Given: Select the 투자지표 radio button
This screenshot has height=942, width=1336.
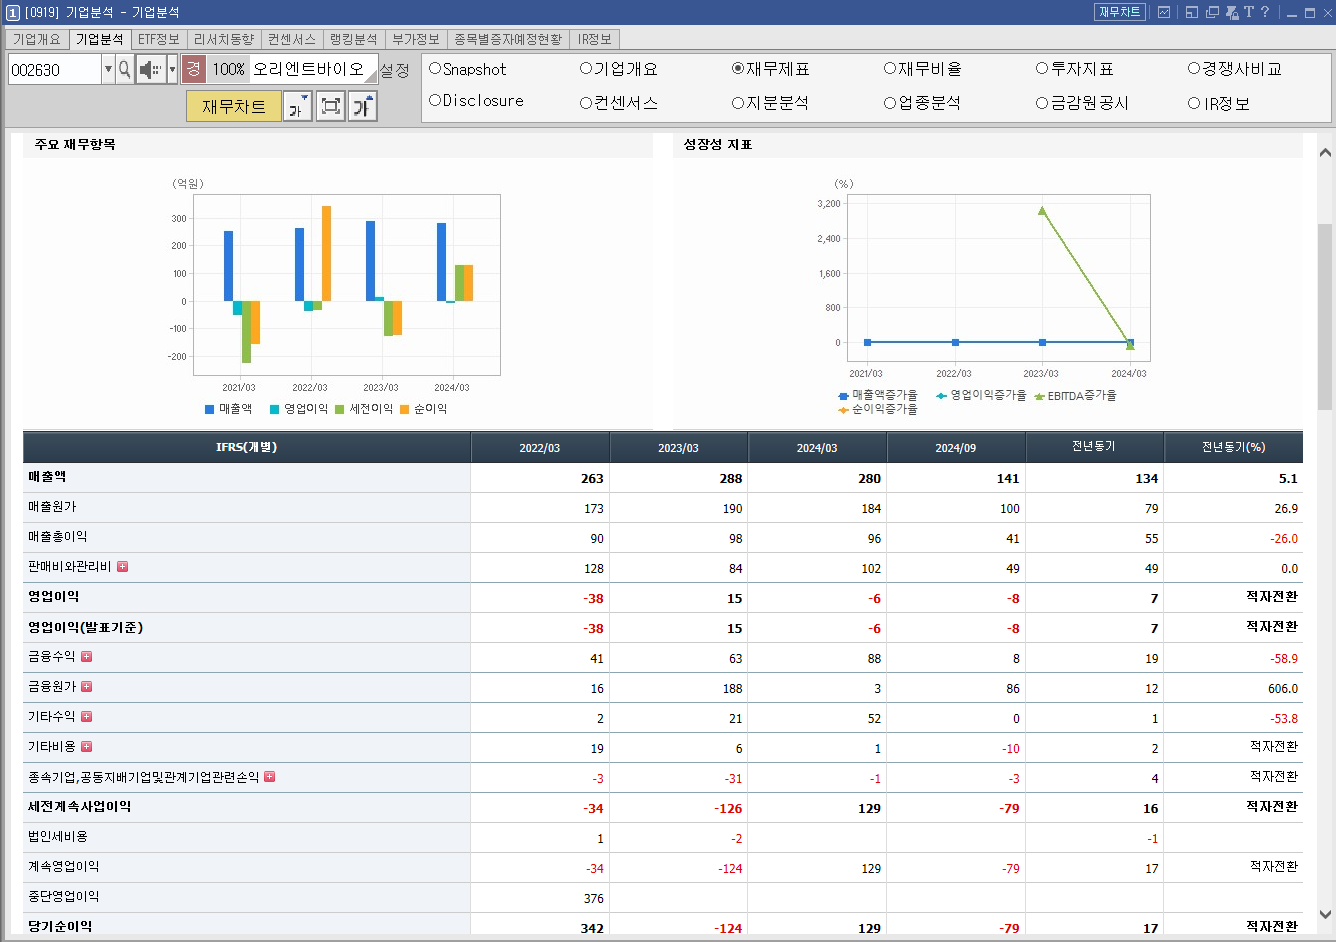Looking at the screenshot, I should point(1042,69).
